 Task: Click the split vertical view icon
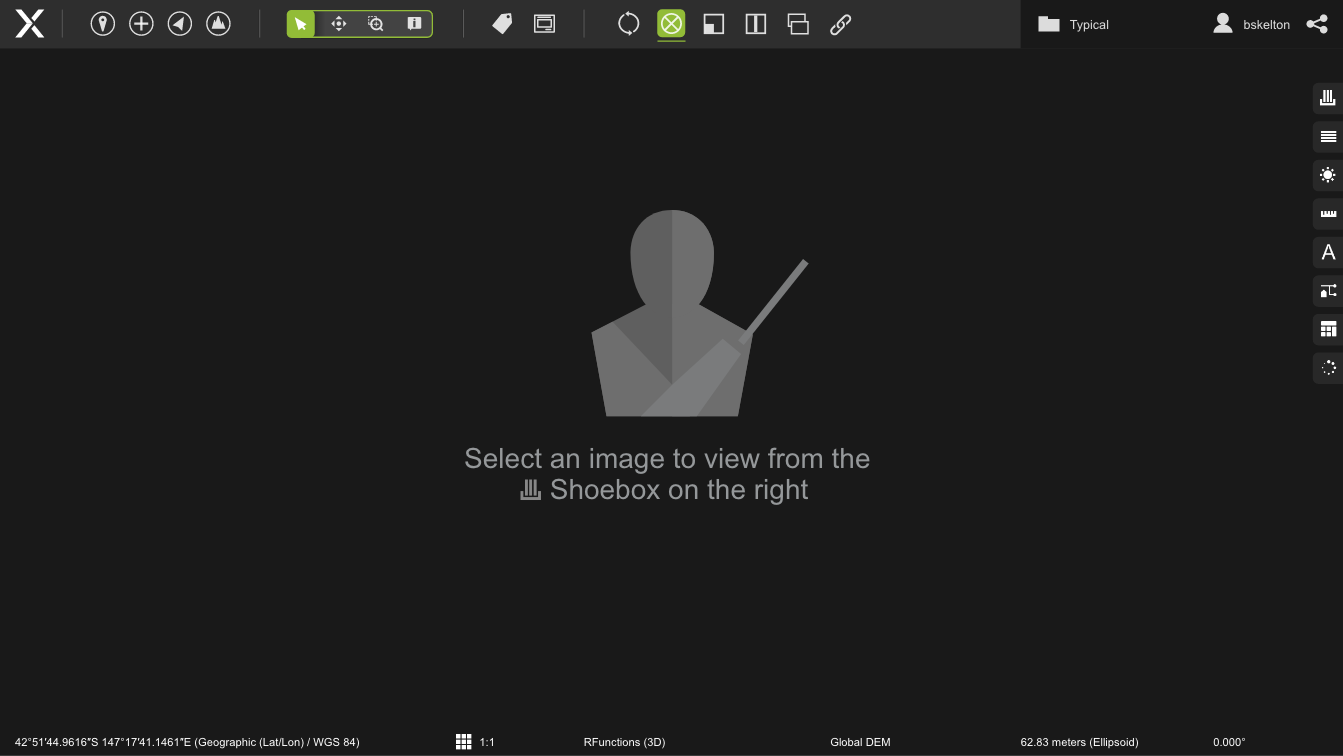(x=756, y=24)
